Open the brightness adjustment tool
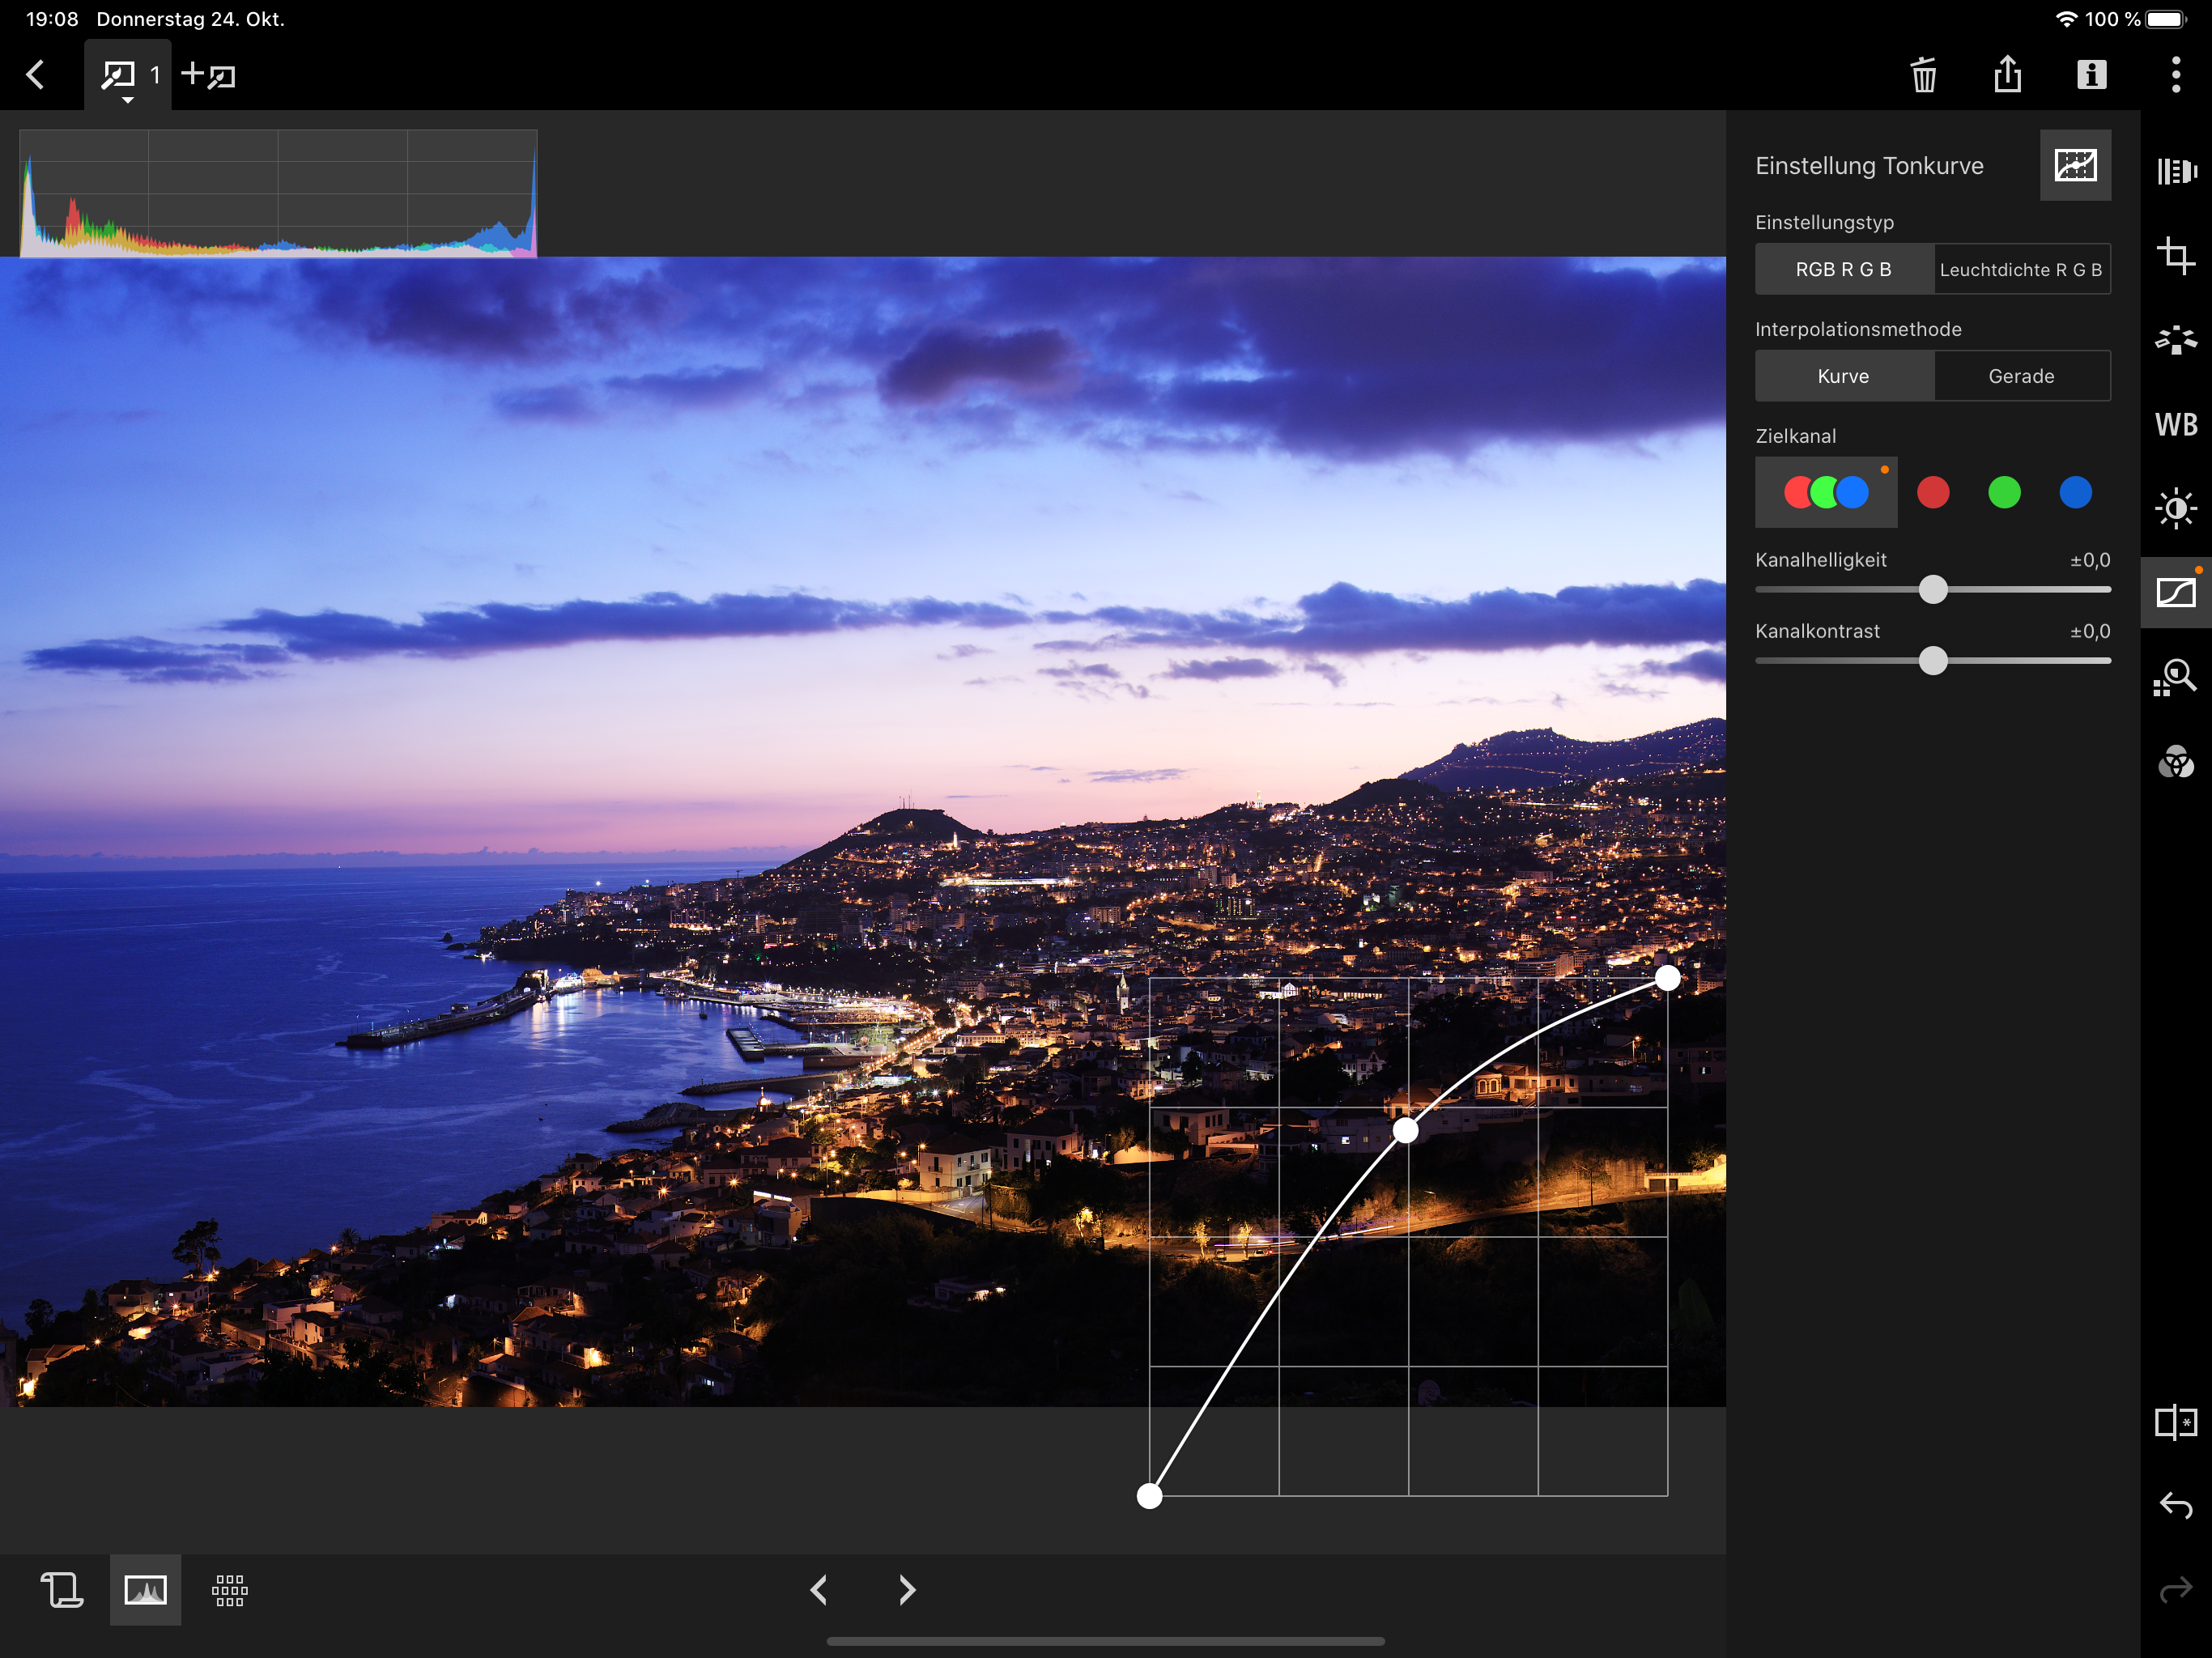The width and height of the screenshot is (2212, 1658). coord(2175,508)
